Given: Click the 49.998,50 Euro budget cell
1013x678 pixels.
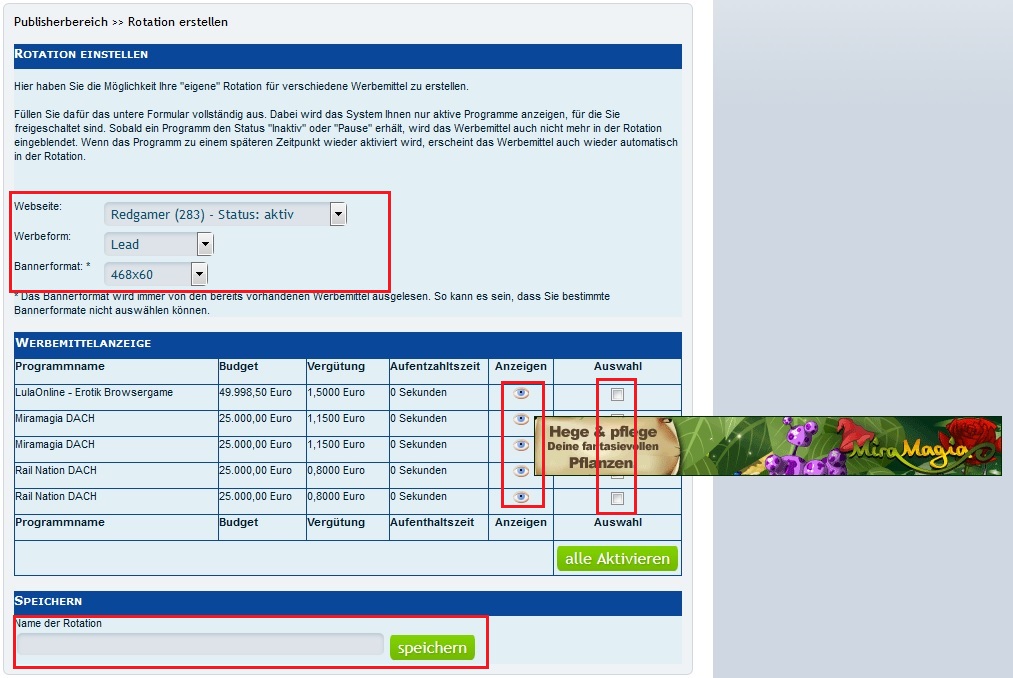Looking at the screenshot, I should [255, 393].
